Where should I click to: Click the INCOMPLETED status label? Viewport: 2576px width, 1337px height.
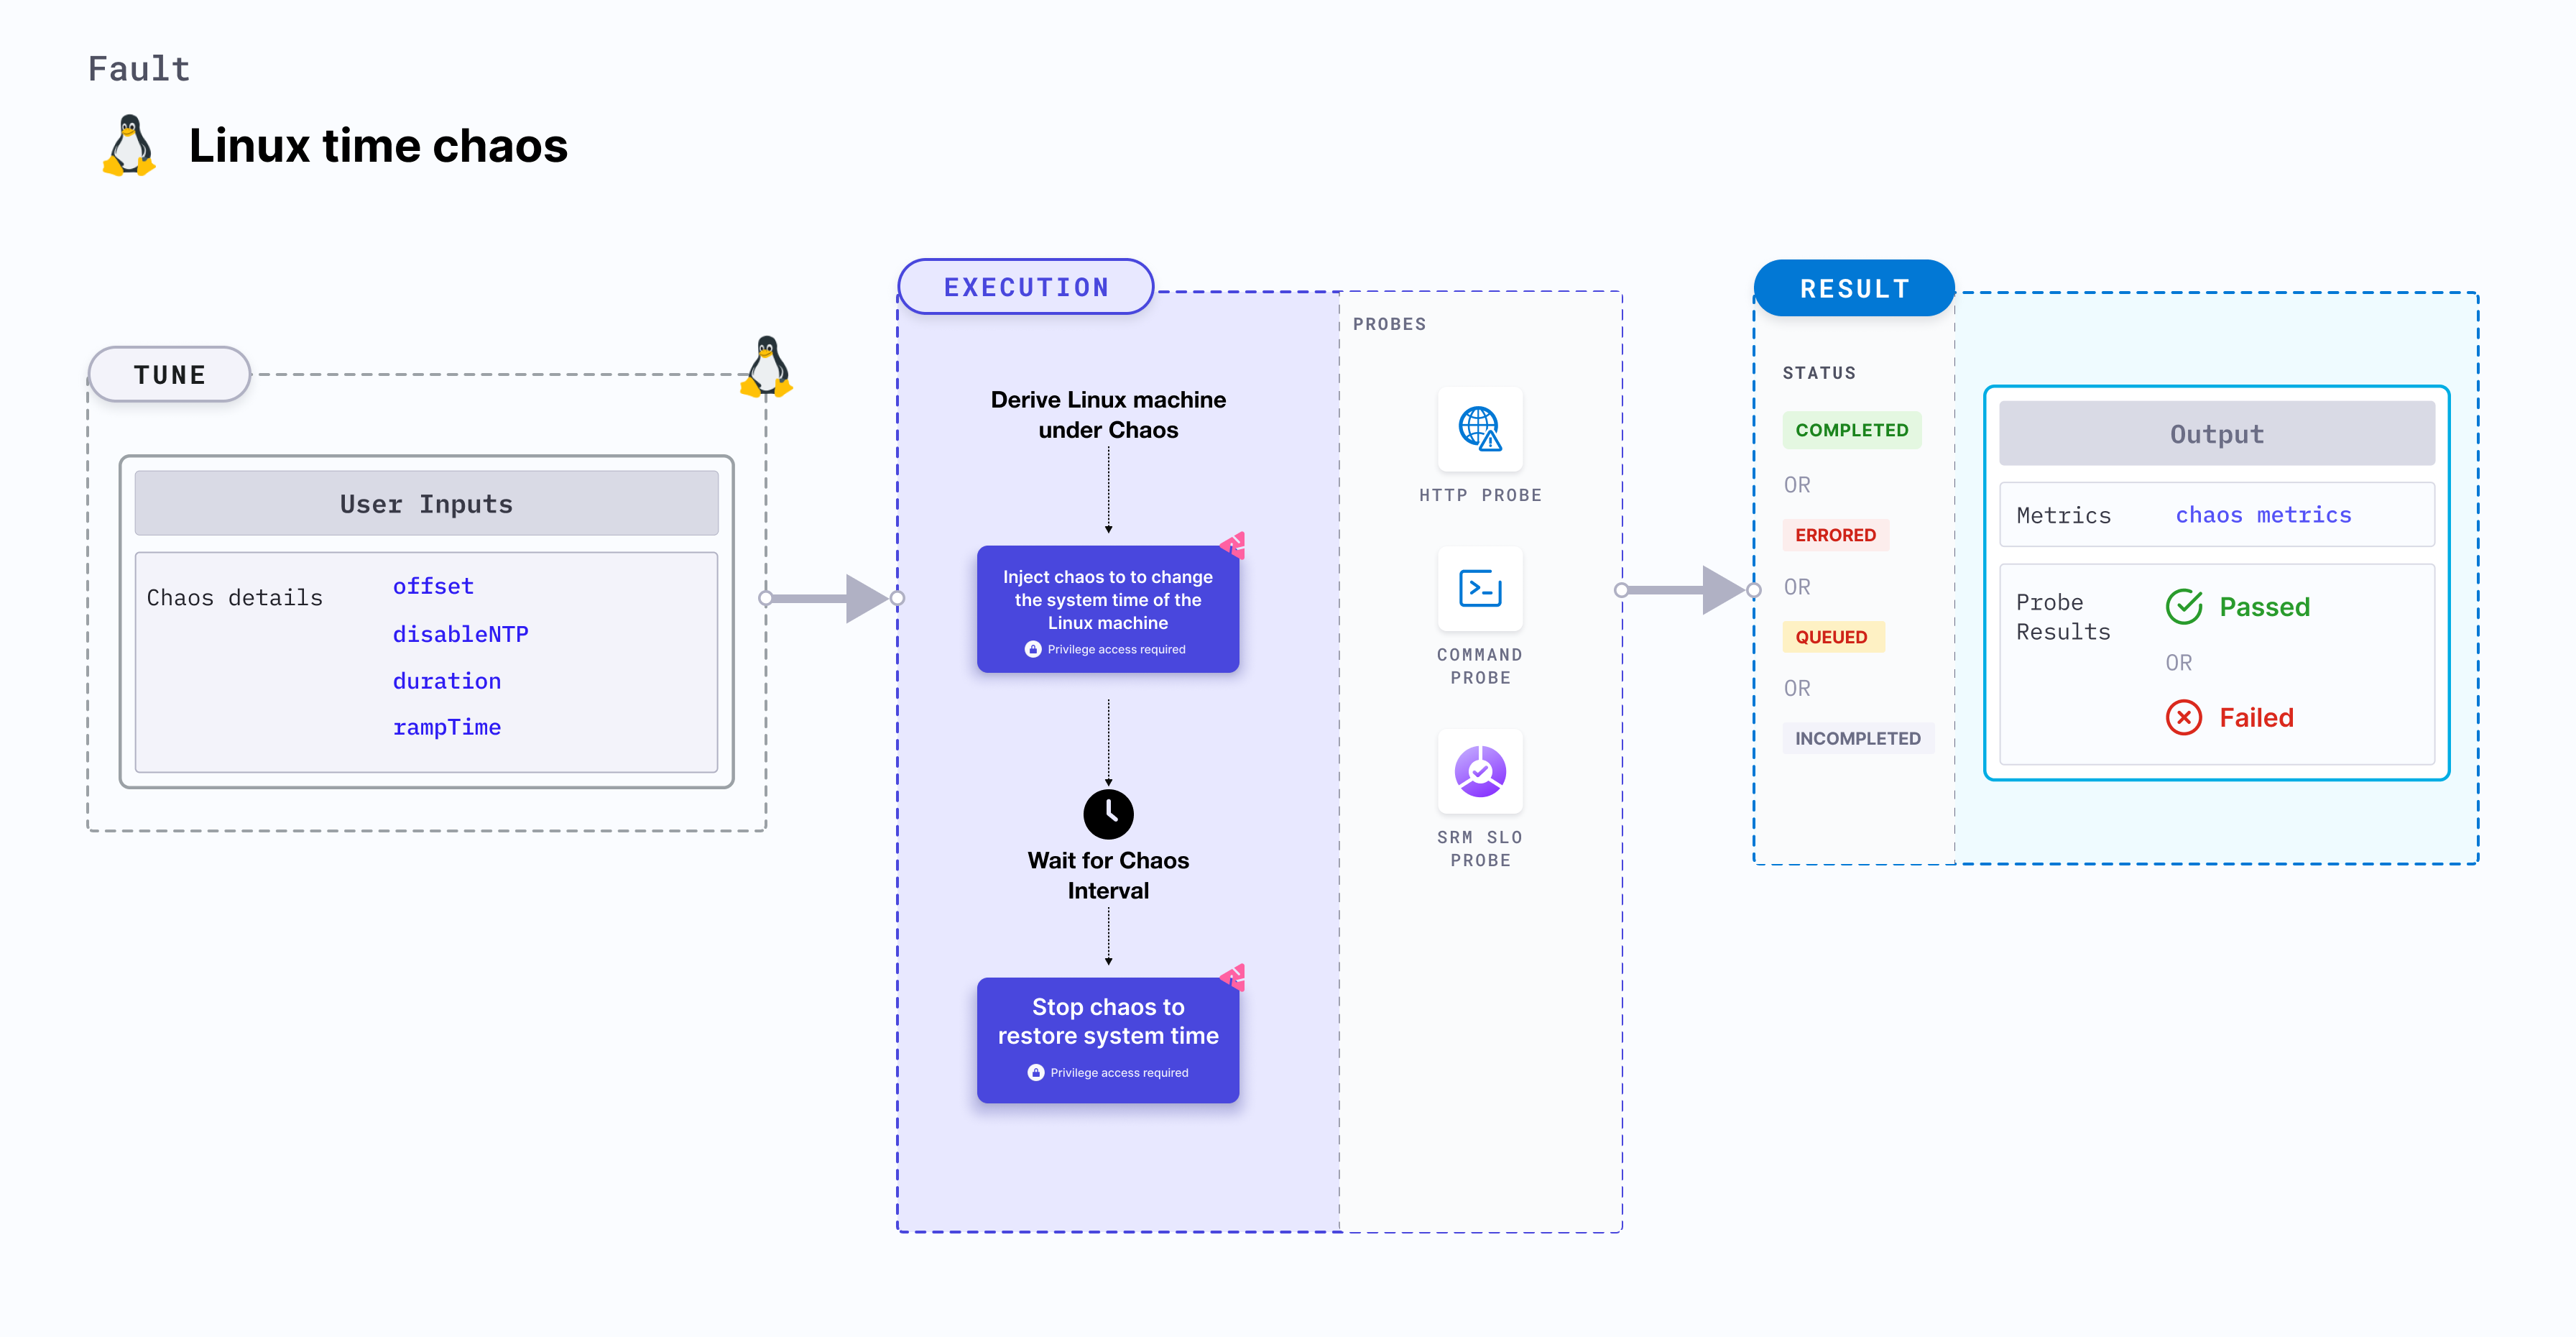click(x=1857, y=738)
